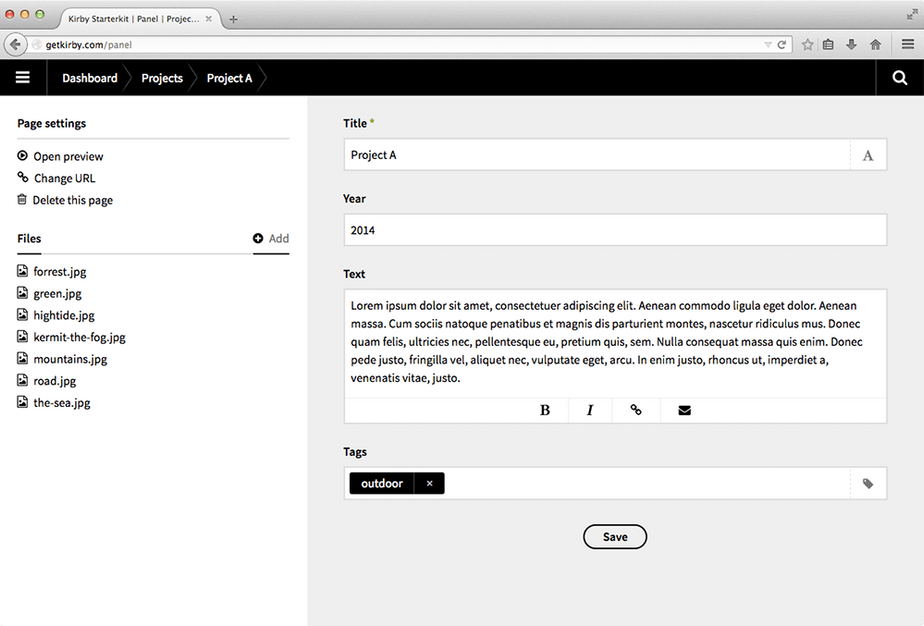924x626 pixels.
Task: Click inside the Year input field
Action: (615, 230)
